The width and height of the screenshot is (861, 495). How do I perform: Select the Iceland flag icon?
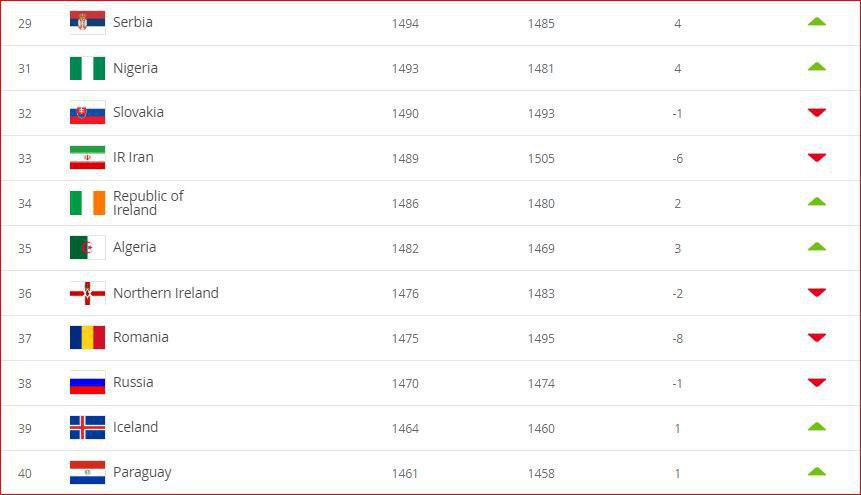[x=87, y=427]
